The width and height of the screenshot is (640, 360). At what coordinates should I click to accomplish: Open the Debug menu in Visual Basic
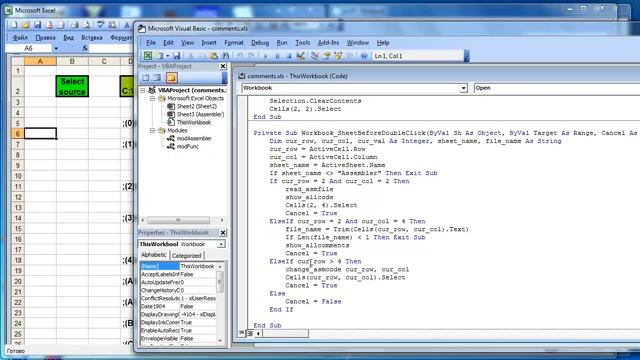point(260,43)
